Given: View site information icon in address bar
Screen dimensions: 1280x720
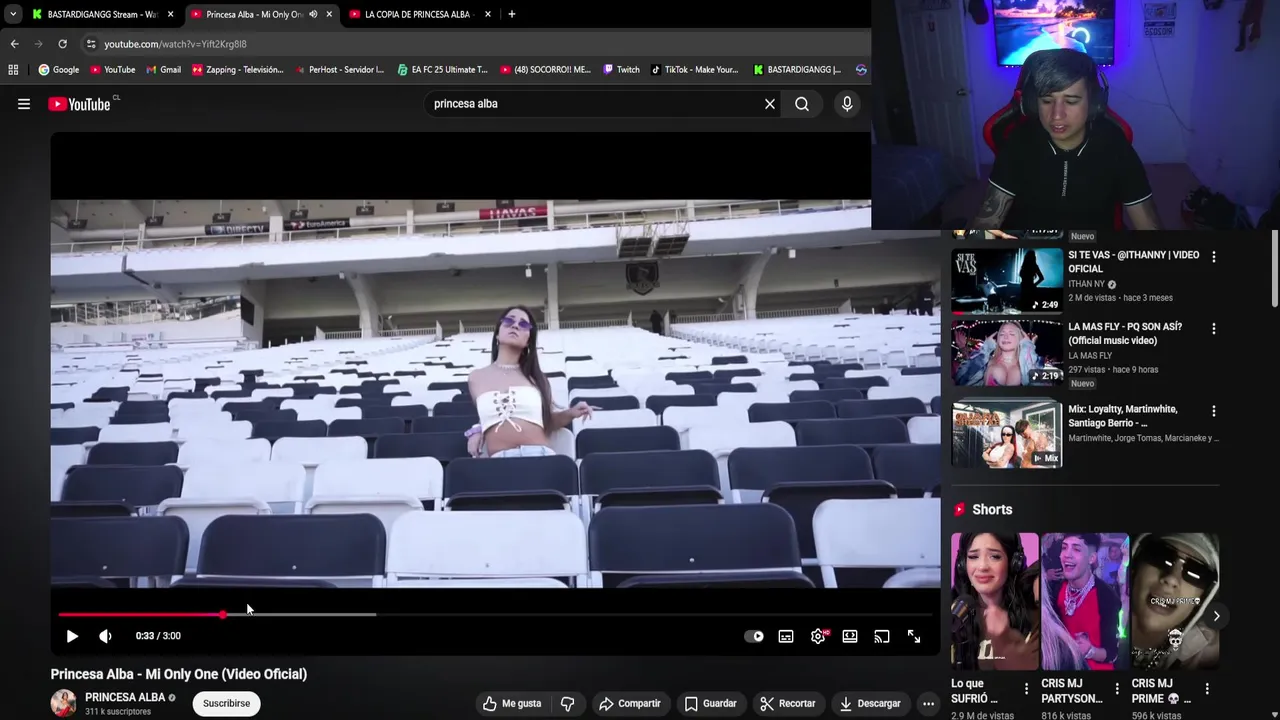Looking at the screenshot, I should (x=91, y=44).
